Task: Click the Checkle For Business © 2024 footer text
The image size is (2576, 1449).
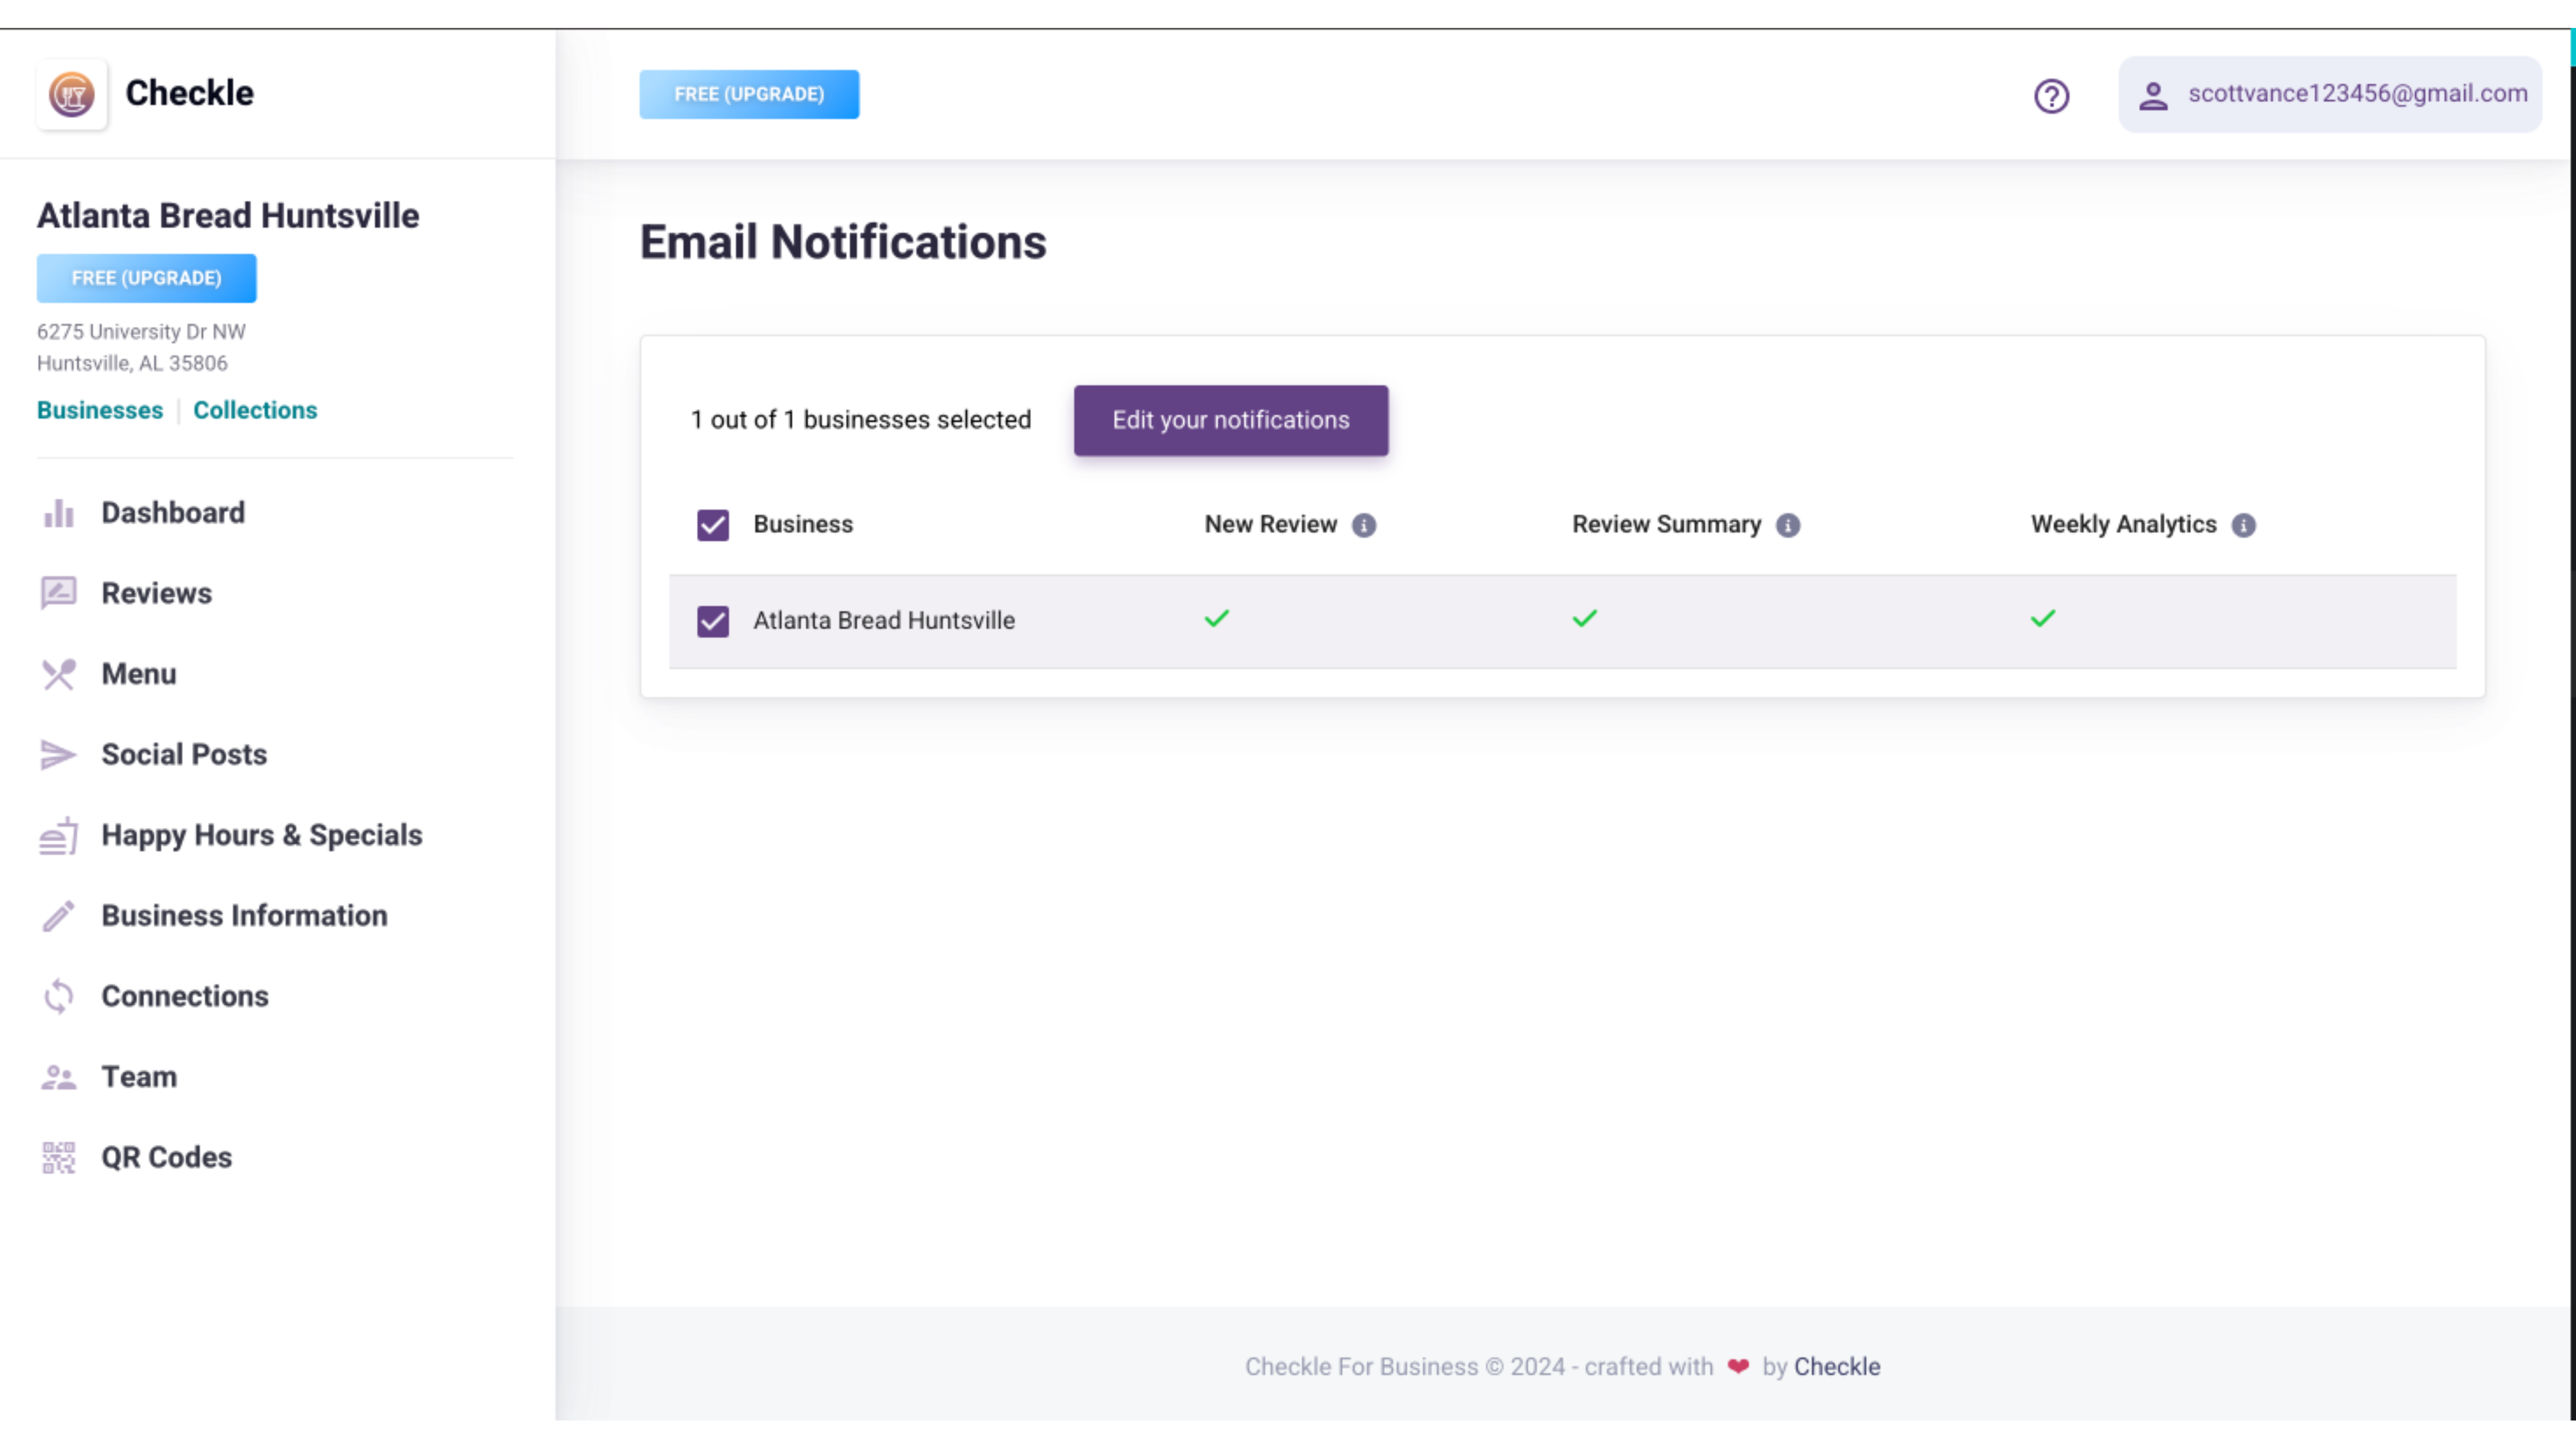Action: [x=1405, y=1367]
